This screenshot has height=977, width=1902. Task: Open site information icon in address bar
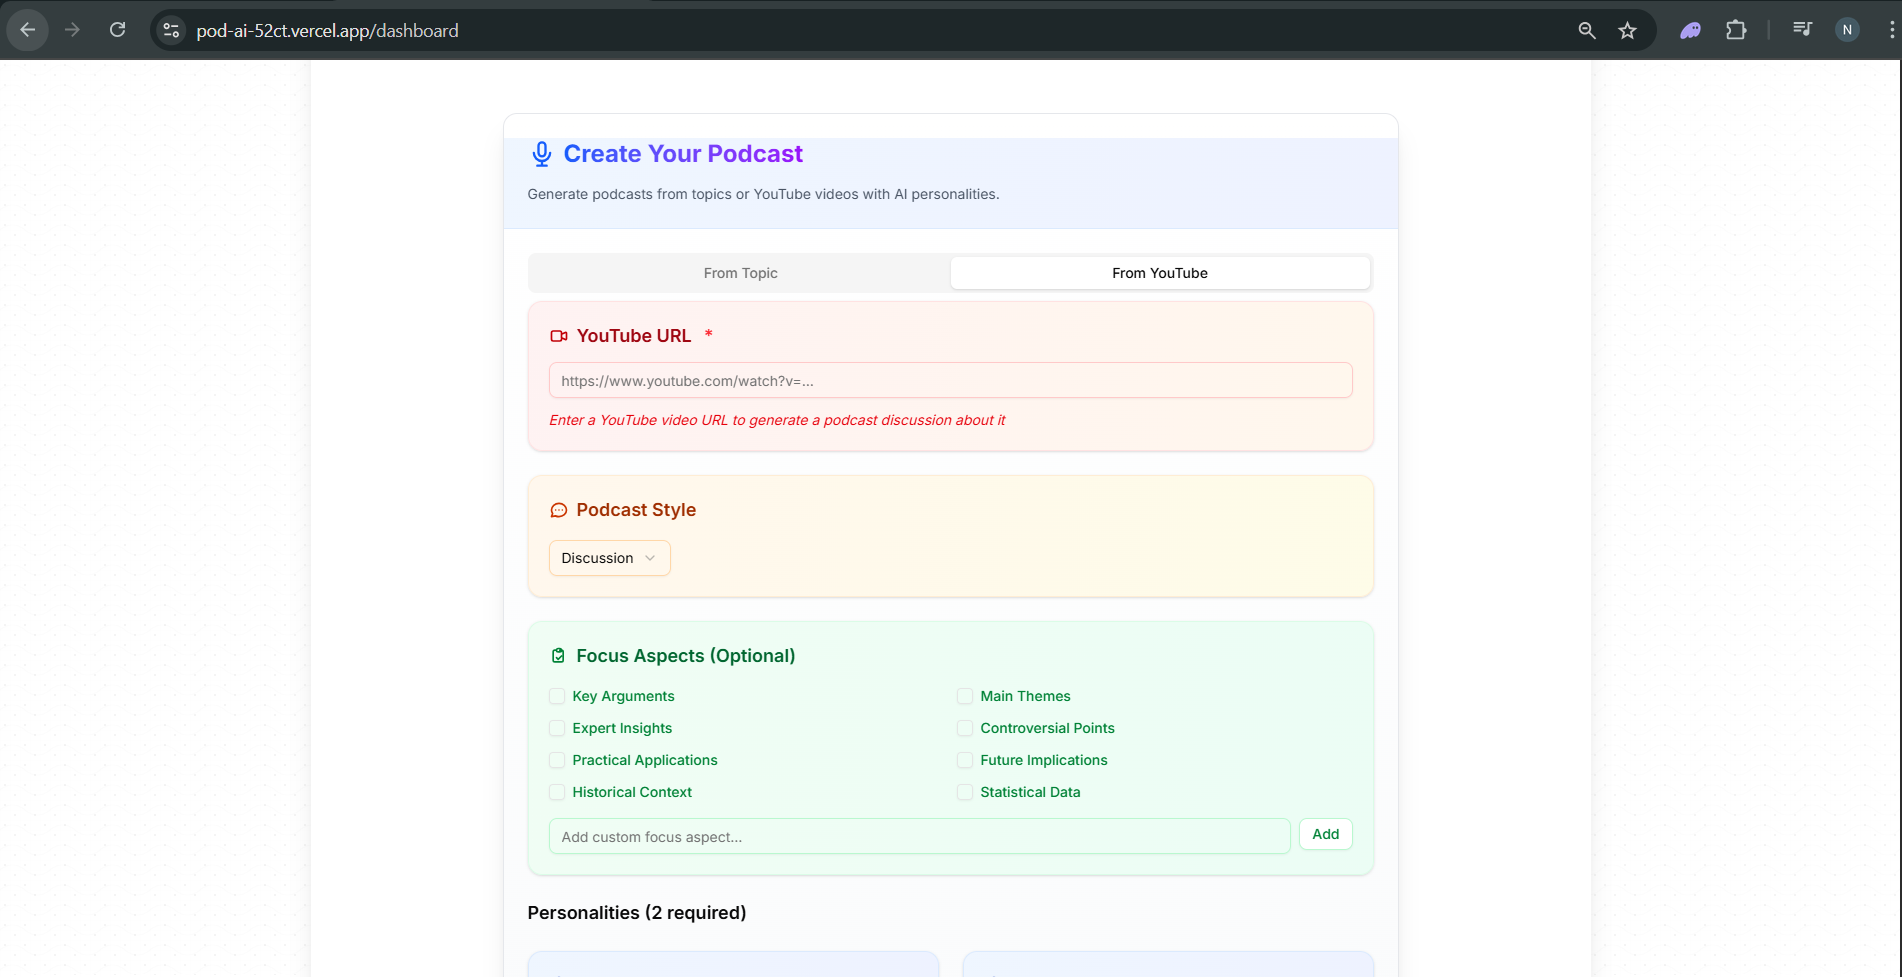click(x=172, y=31)
